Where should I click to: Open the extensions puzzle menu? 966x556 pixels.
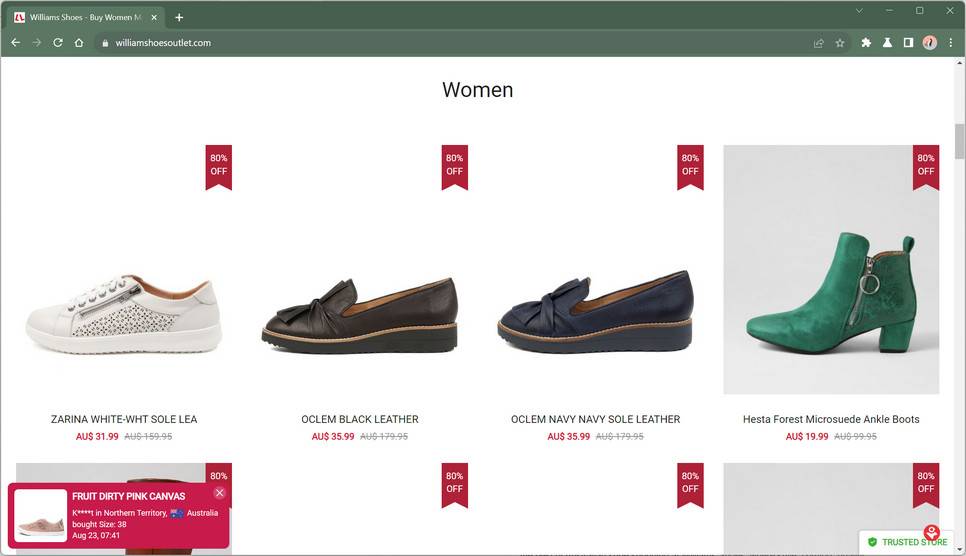tap(866, 43)
